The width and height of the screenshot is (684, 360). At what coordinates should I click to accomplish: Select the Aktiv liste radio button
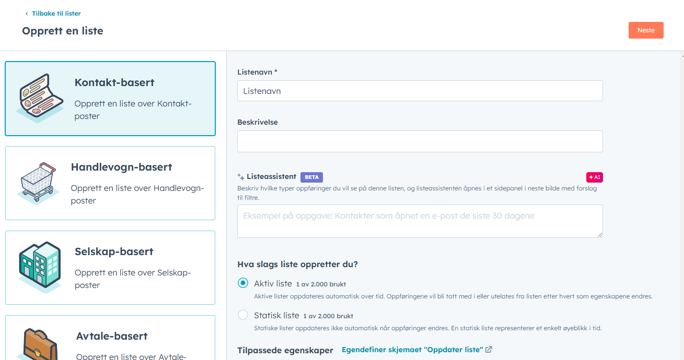(x=243, y=283)
